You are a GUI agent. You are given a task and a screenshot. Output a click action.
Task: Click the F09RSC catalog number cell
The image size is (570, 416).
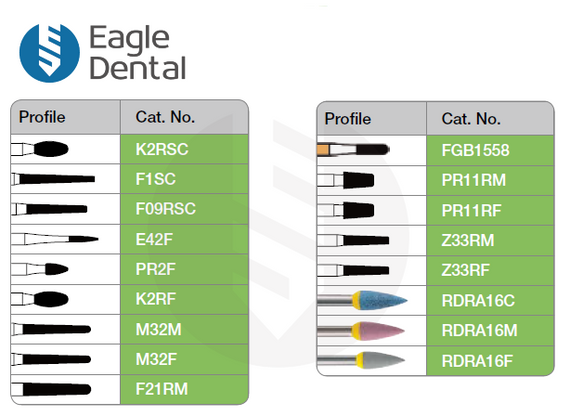(184, 209)
